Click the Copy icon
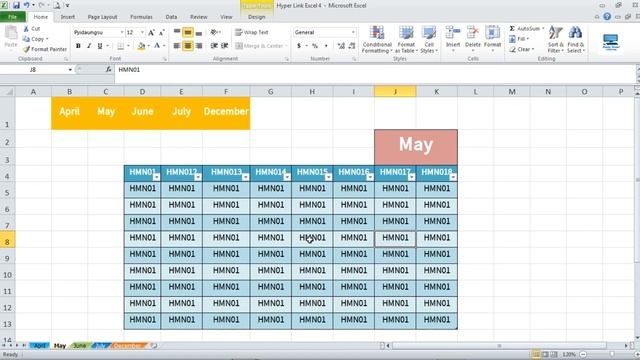The image size is (640, 360). (x=26, y=39)
